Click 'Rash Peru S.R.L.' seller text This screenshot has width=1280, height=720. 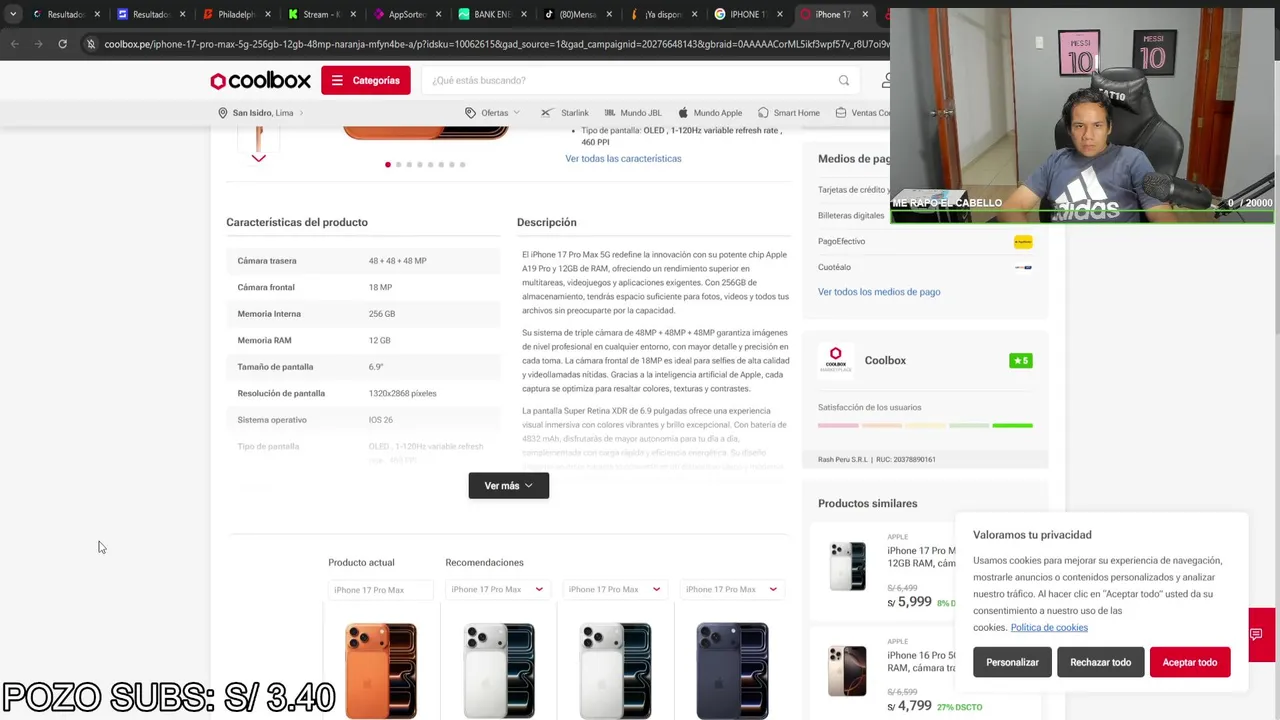tap(843, 460)
